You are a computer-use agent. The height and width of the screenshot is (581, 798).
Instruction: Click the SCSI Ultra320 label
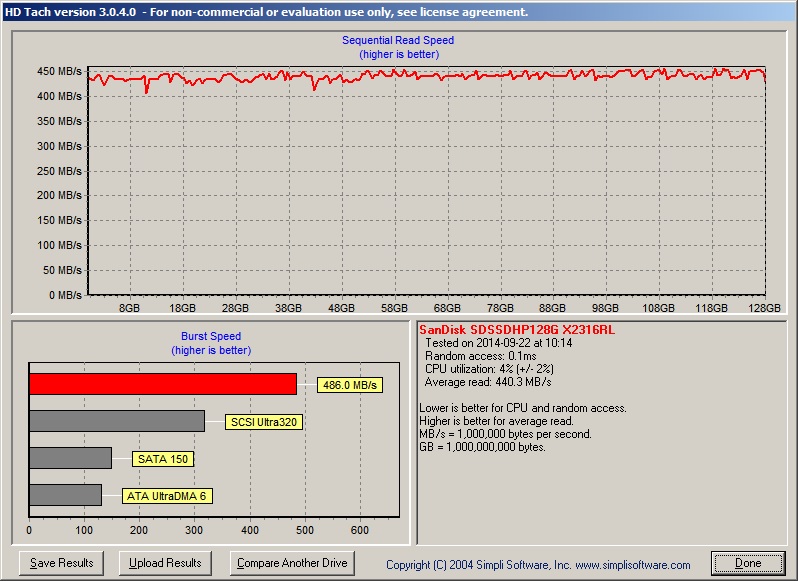click(264, 422)
